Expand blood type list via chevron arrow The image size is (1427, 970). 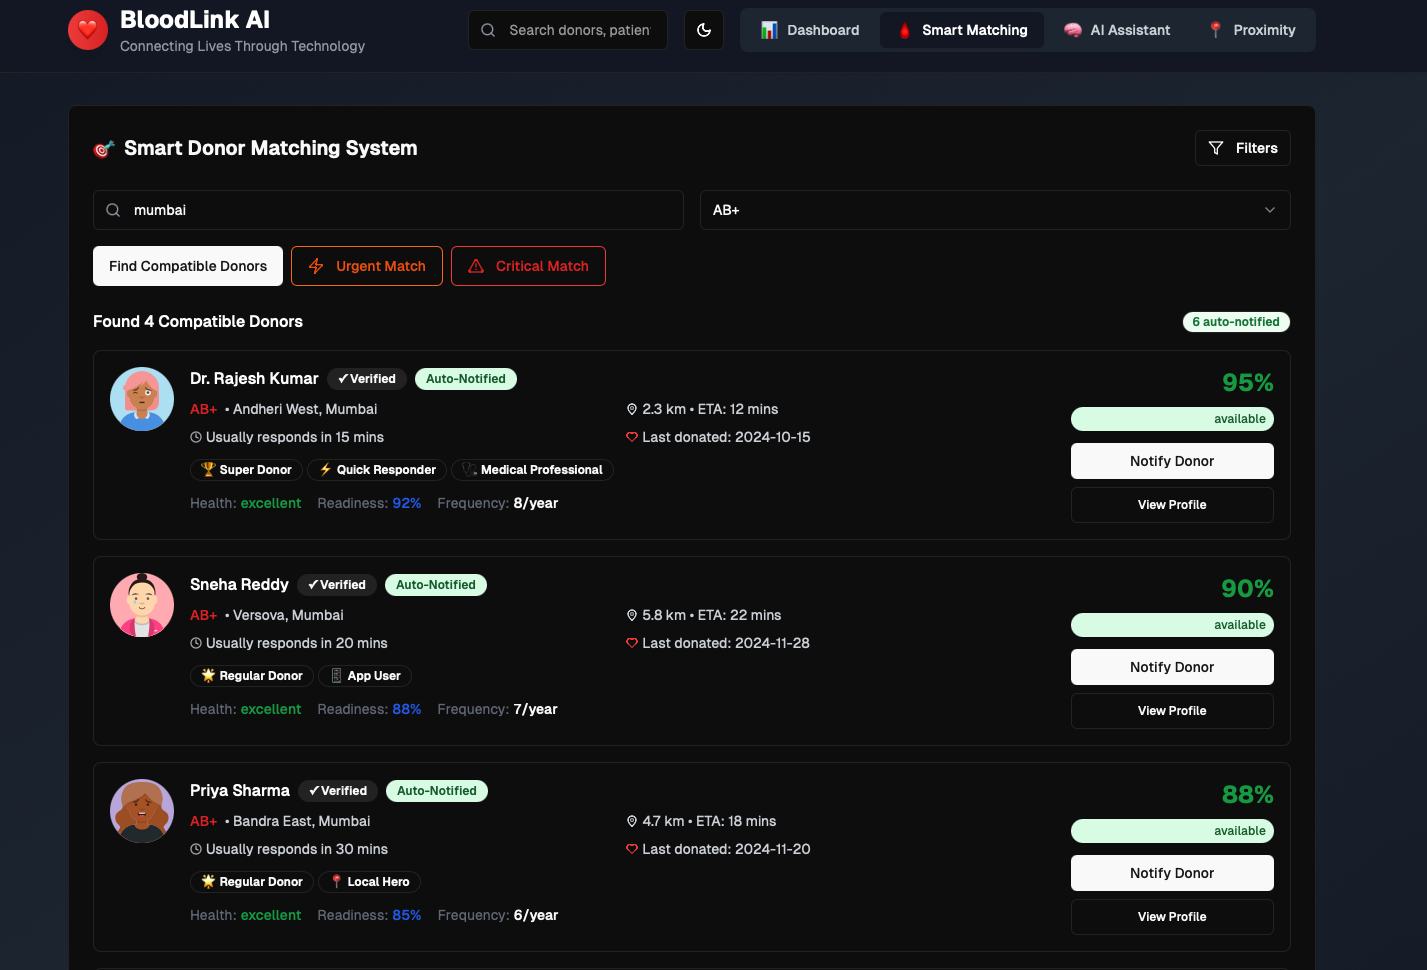1270,210
